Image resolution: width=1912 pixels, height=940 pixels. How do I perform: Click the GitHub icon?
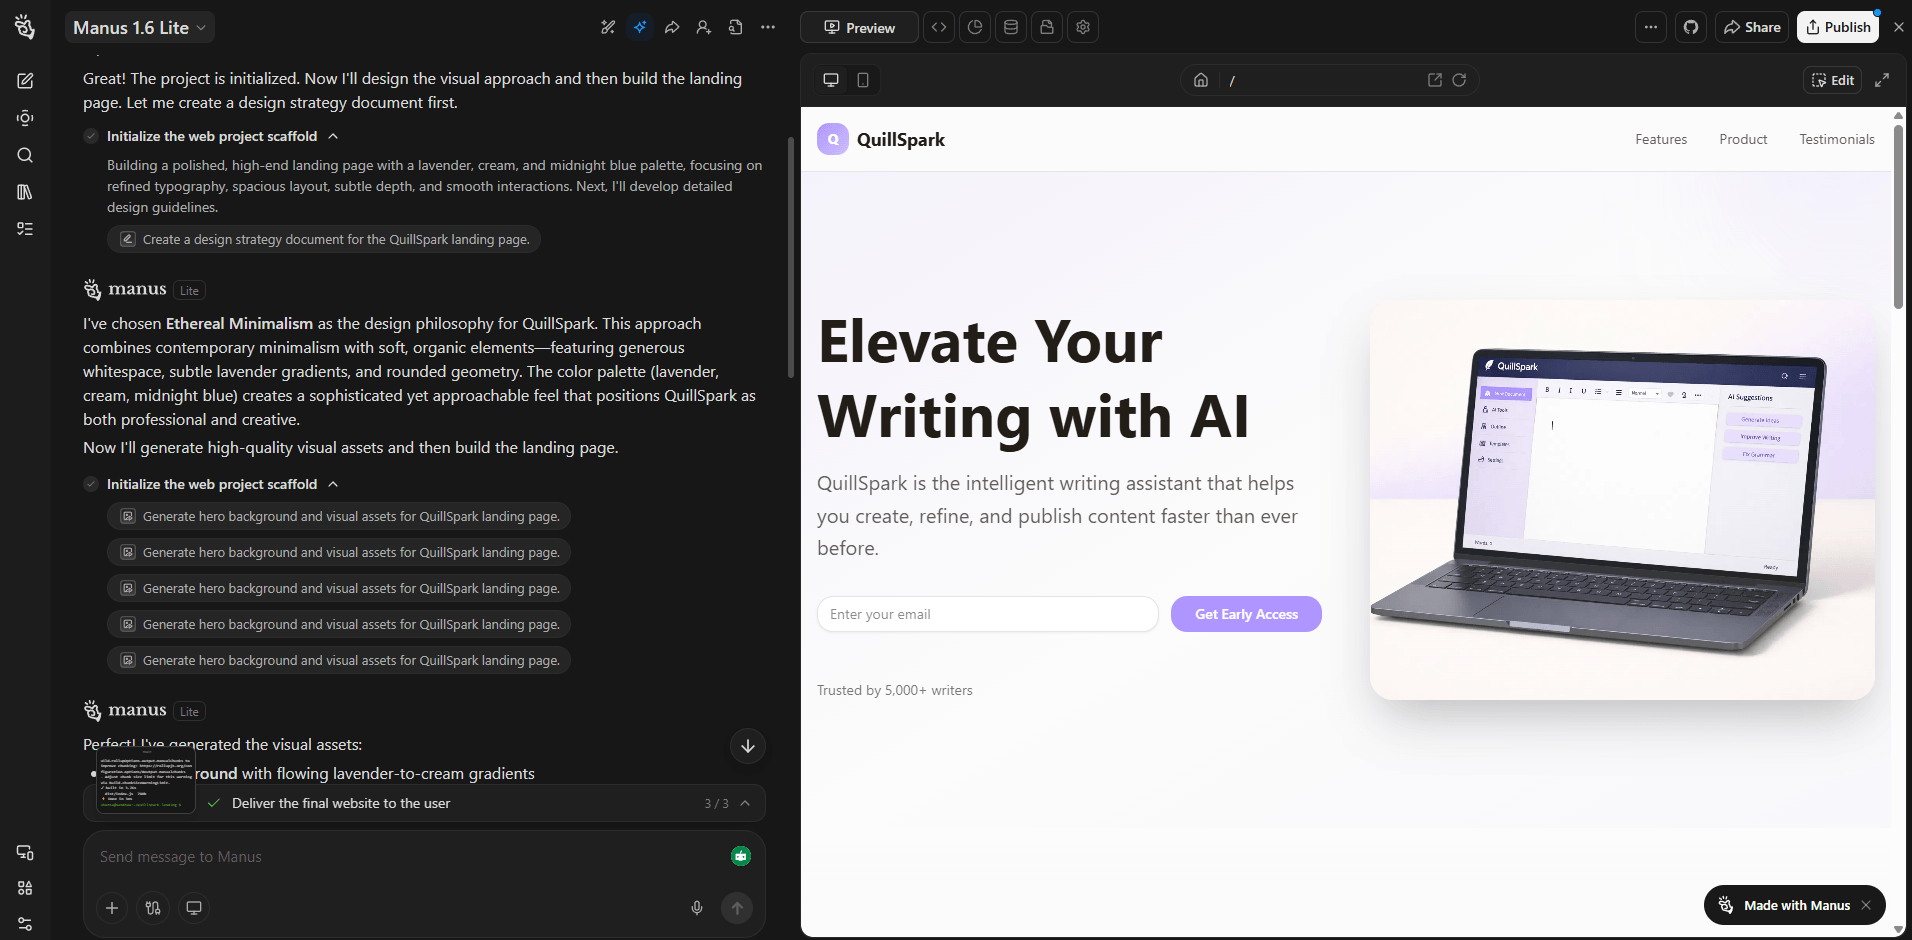[x=1691, y=27]
